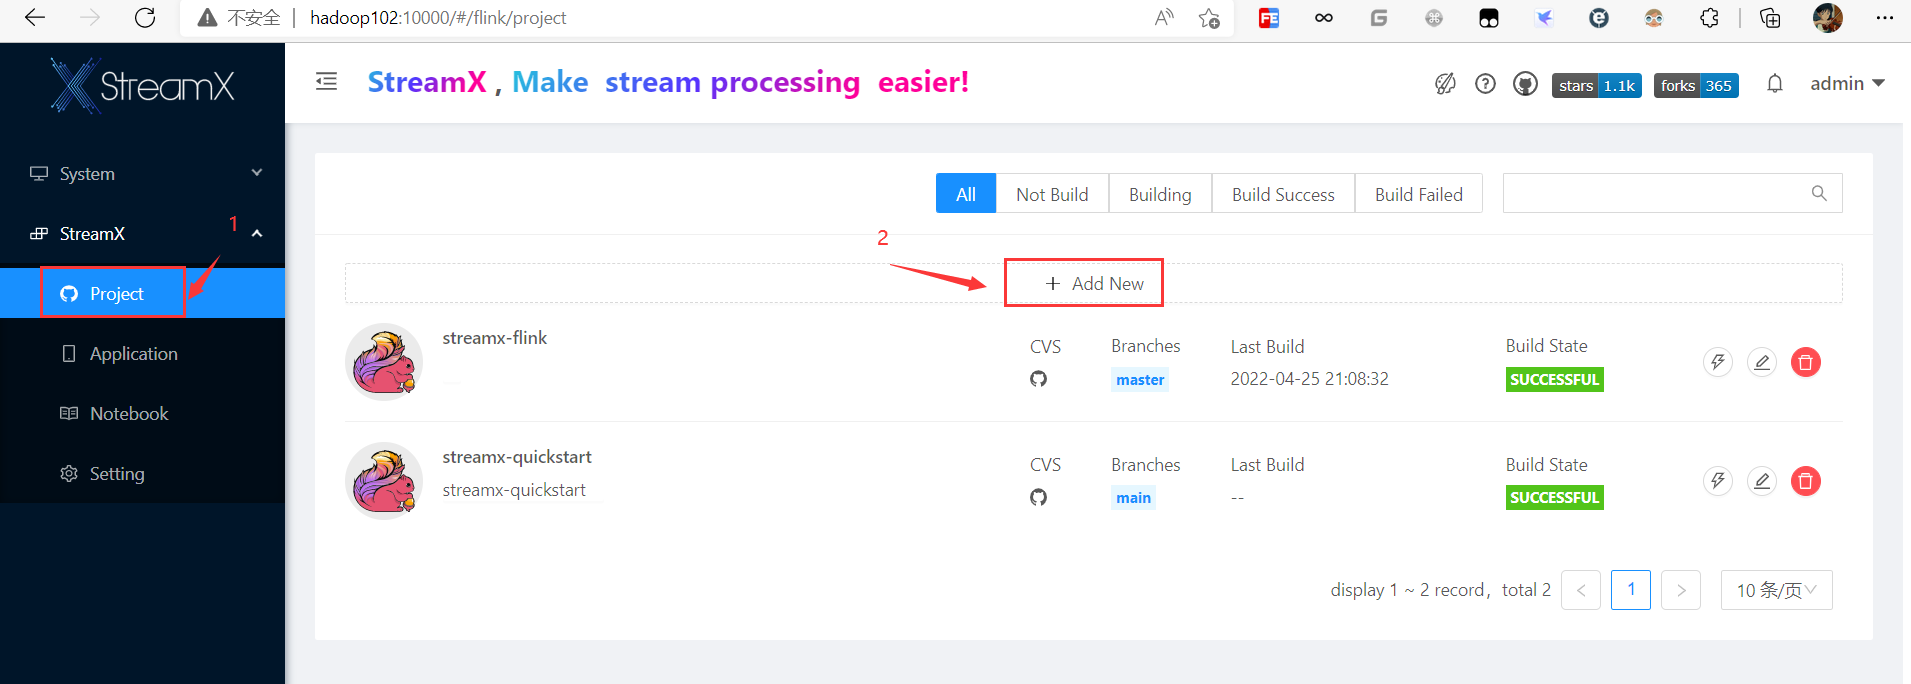The width and height of the screenshot is (1911, 684).
Task: Reload the page using the browser refresh icon
Action: click(x=145, y=18)
